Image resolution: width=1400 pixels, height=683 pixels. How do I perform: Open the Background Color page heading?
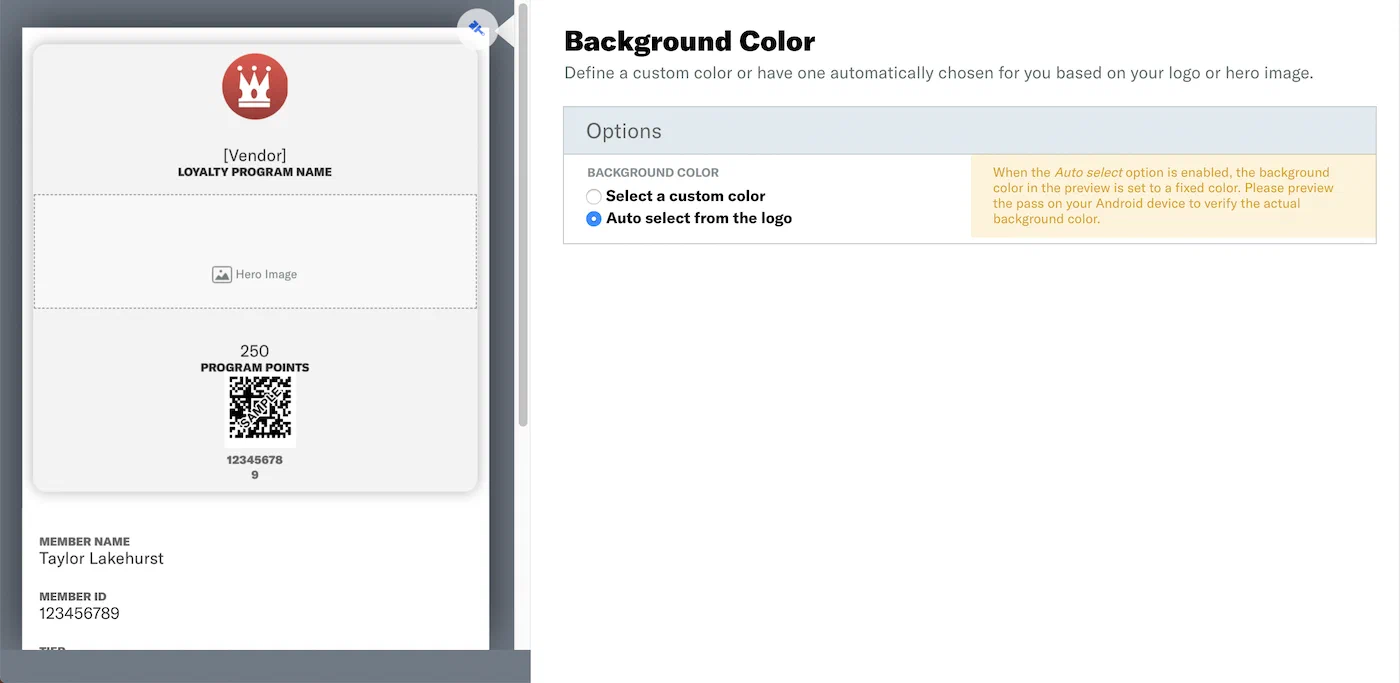coord(689,41)
